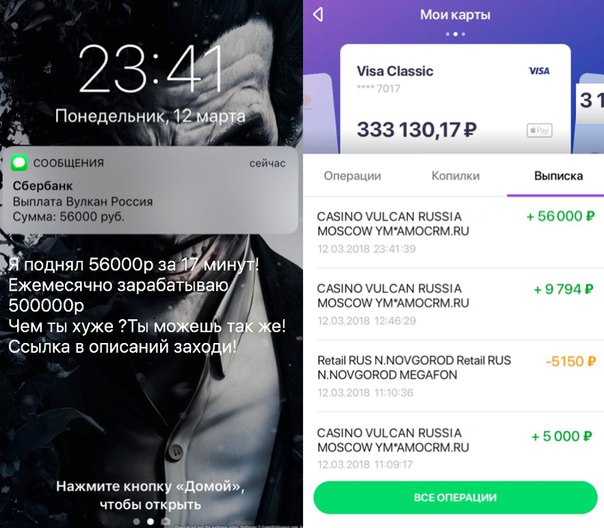Open the +56 000 ₽ Casino Vulcan transaction
604x528 pixels.
click(455, 232)
